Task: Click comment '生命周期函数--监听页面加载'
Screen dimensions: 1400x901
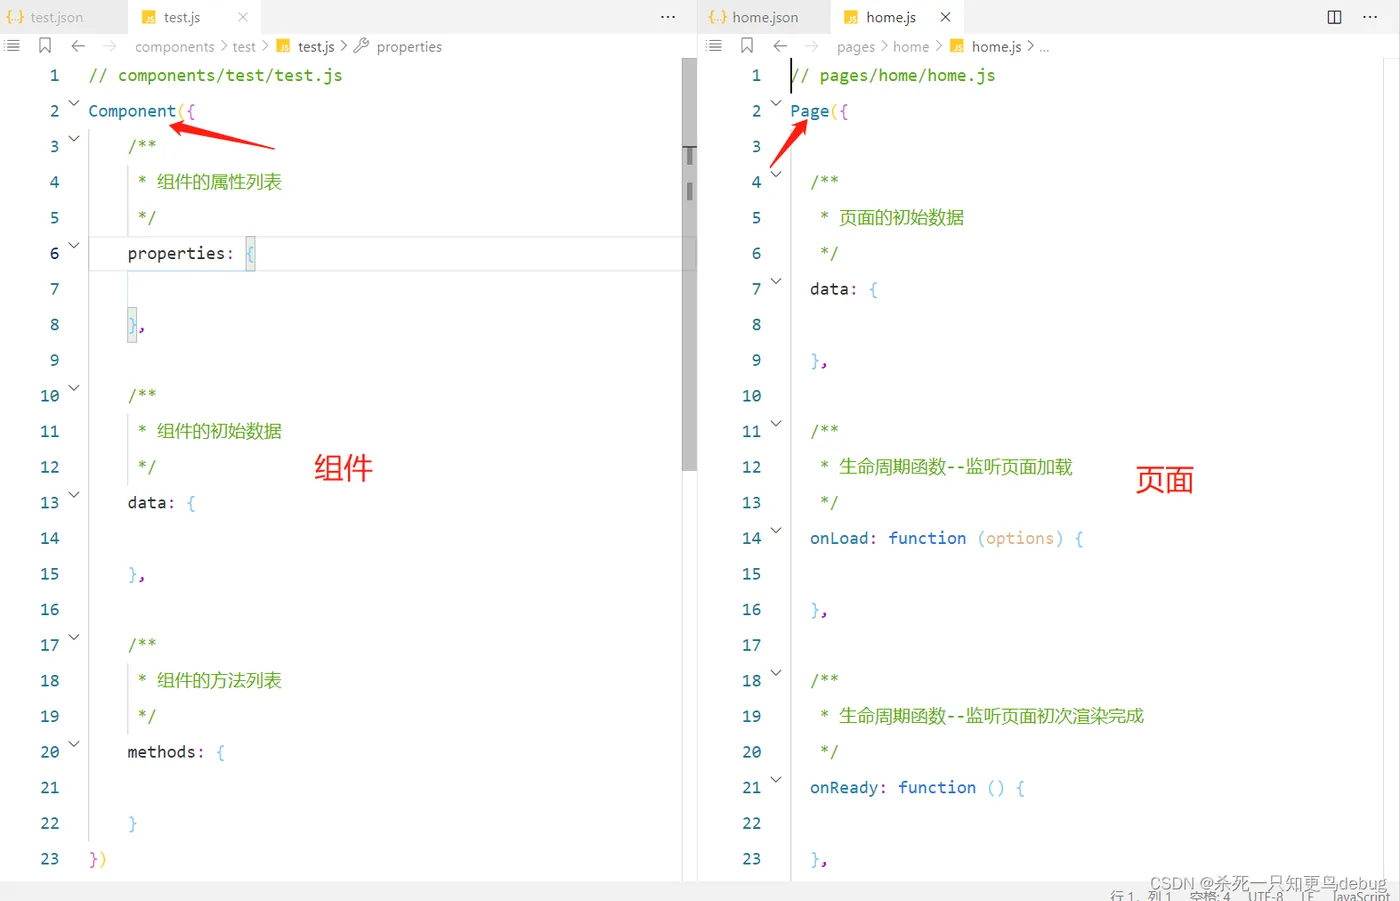Action: coord(956,467)
